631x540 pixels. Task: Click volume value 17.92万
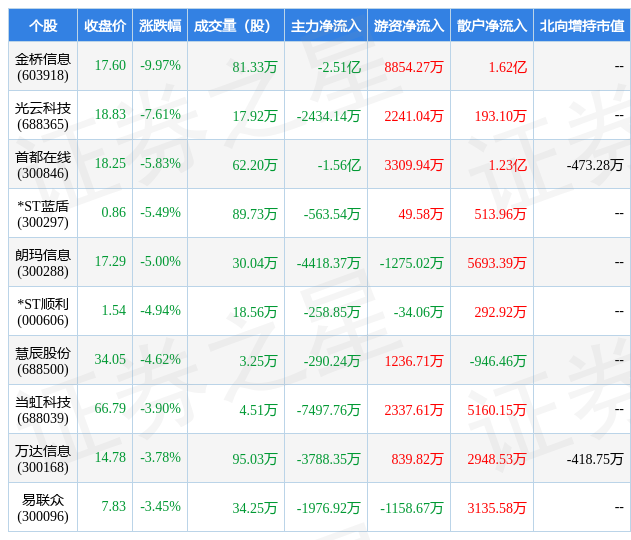click(x=255, y=116)
